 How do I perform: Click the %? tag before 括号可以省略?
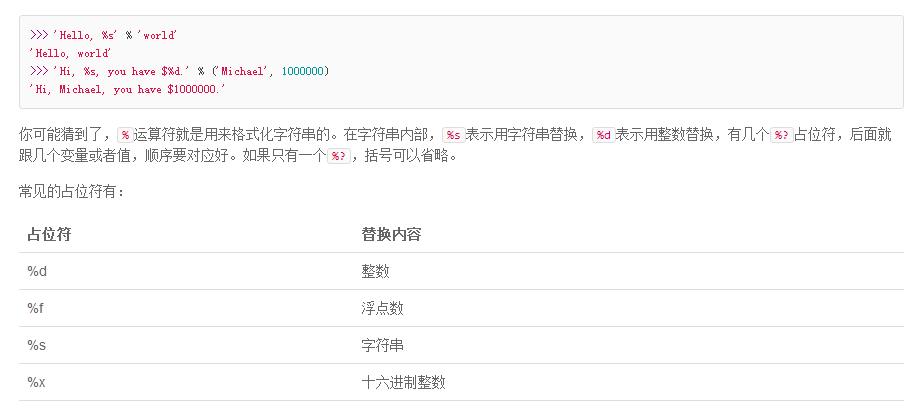click(x=339, y=157)
